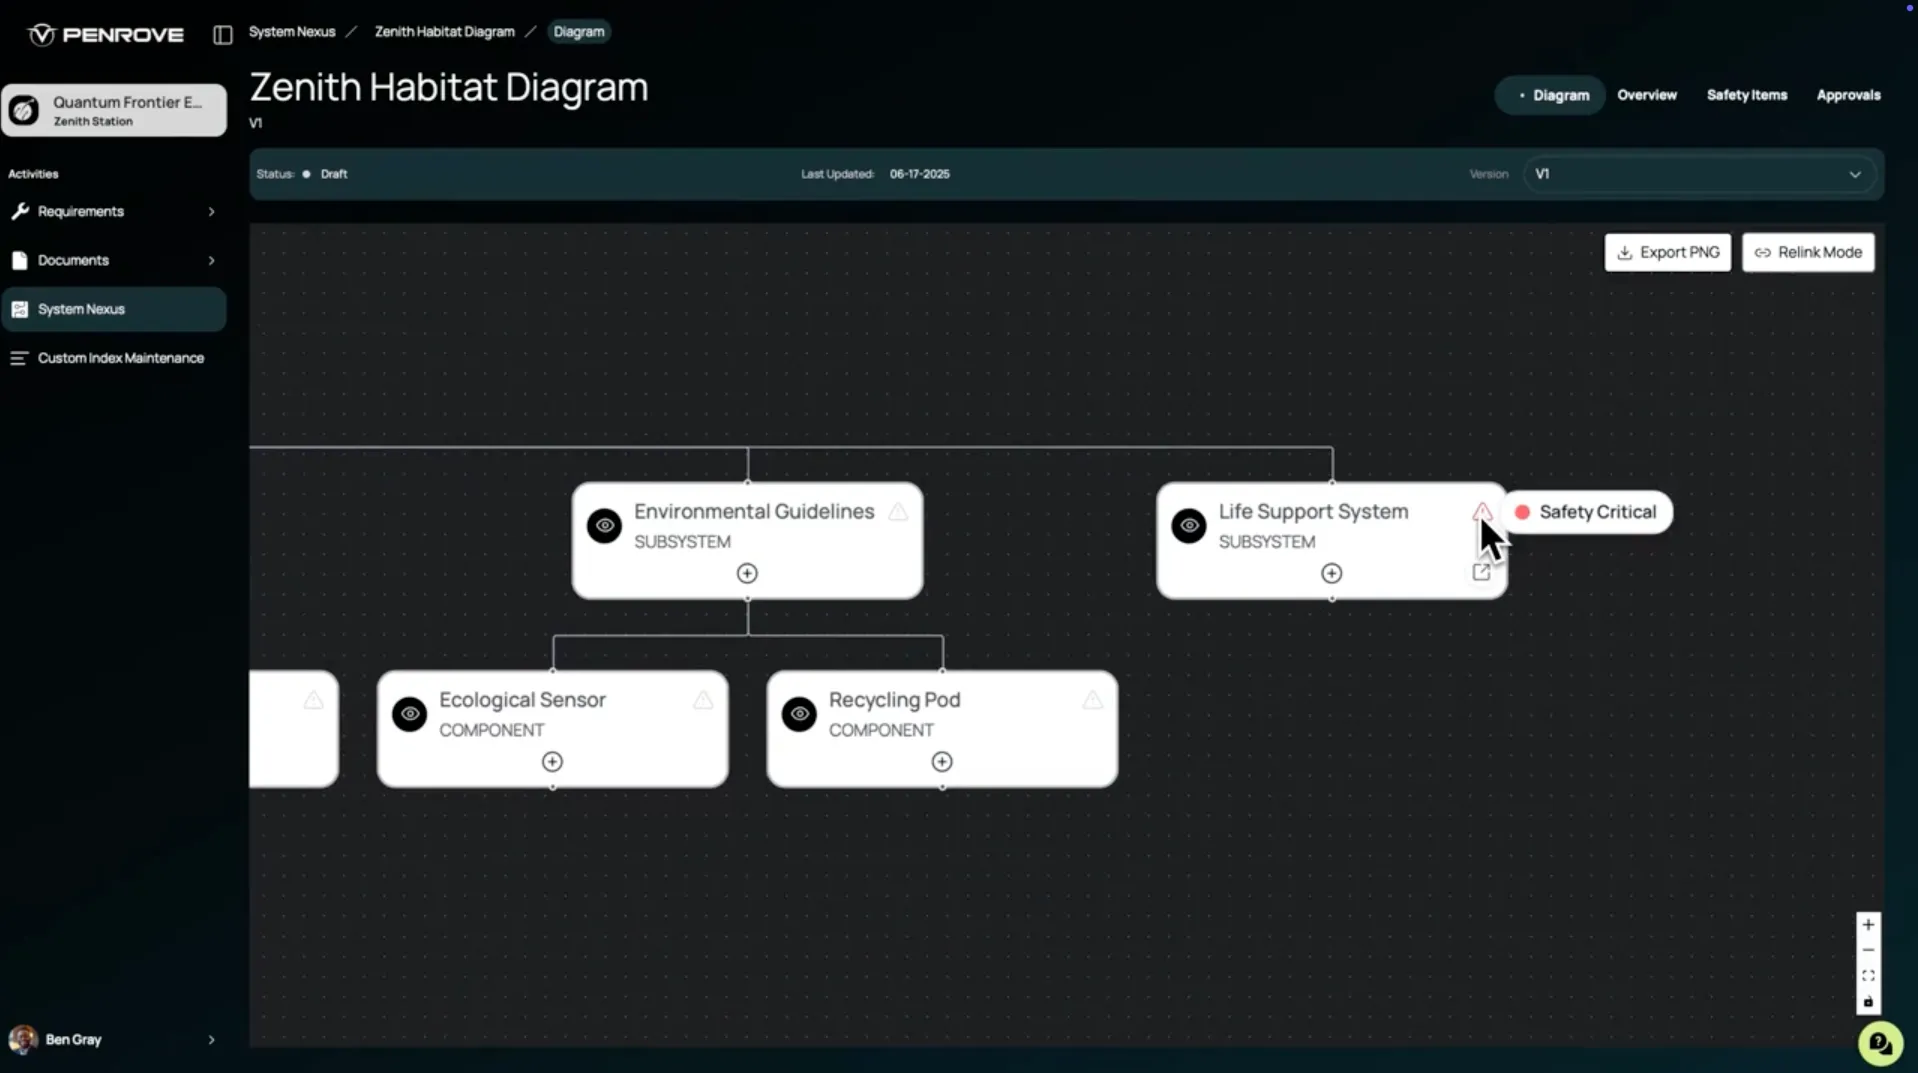Image resolution: width=1918 pixels, height=1073 pixels.
Task: Click the Zenith Habitat Diagram page title
Action: [449, 87]
